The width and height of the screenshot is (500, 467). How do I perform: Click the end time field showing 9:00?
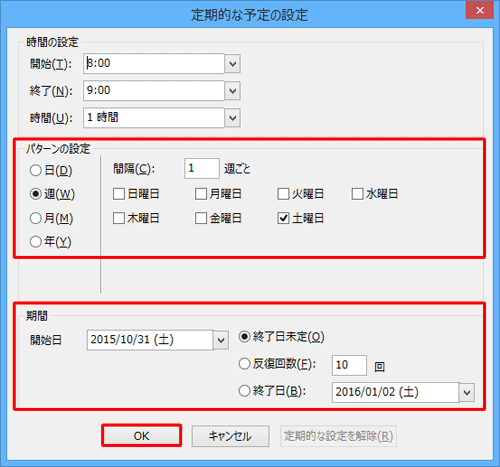(154, 91)
